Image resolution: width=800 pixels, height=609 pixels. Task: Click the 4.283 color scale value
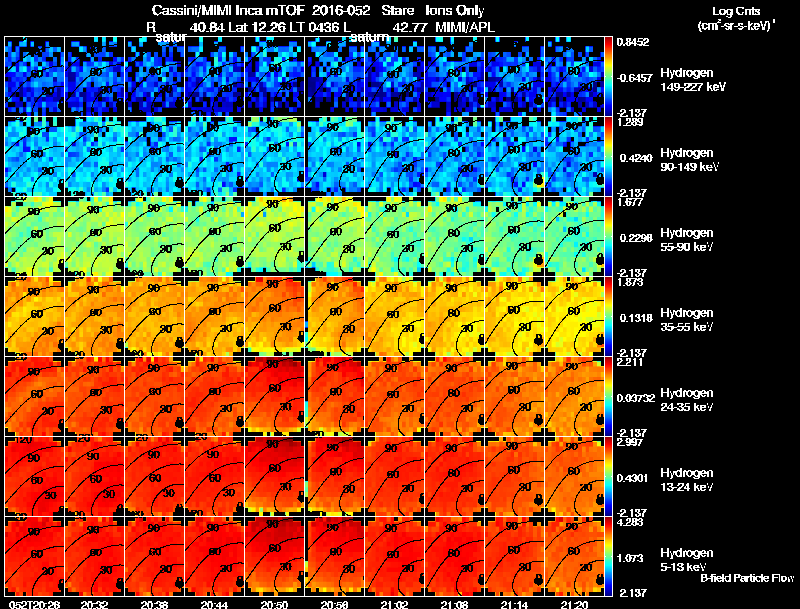coord(630,522)
